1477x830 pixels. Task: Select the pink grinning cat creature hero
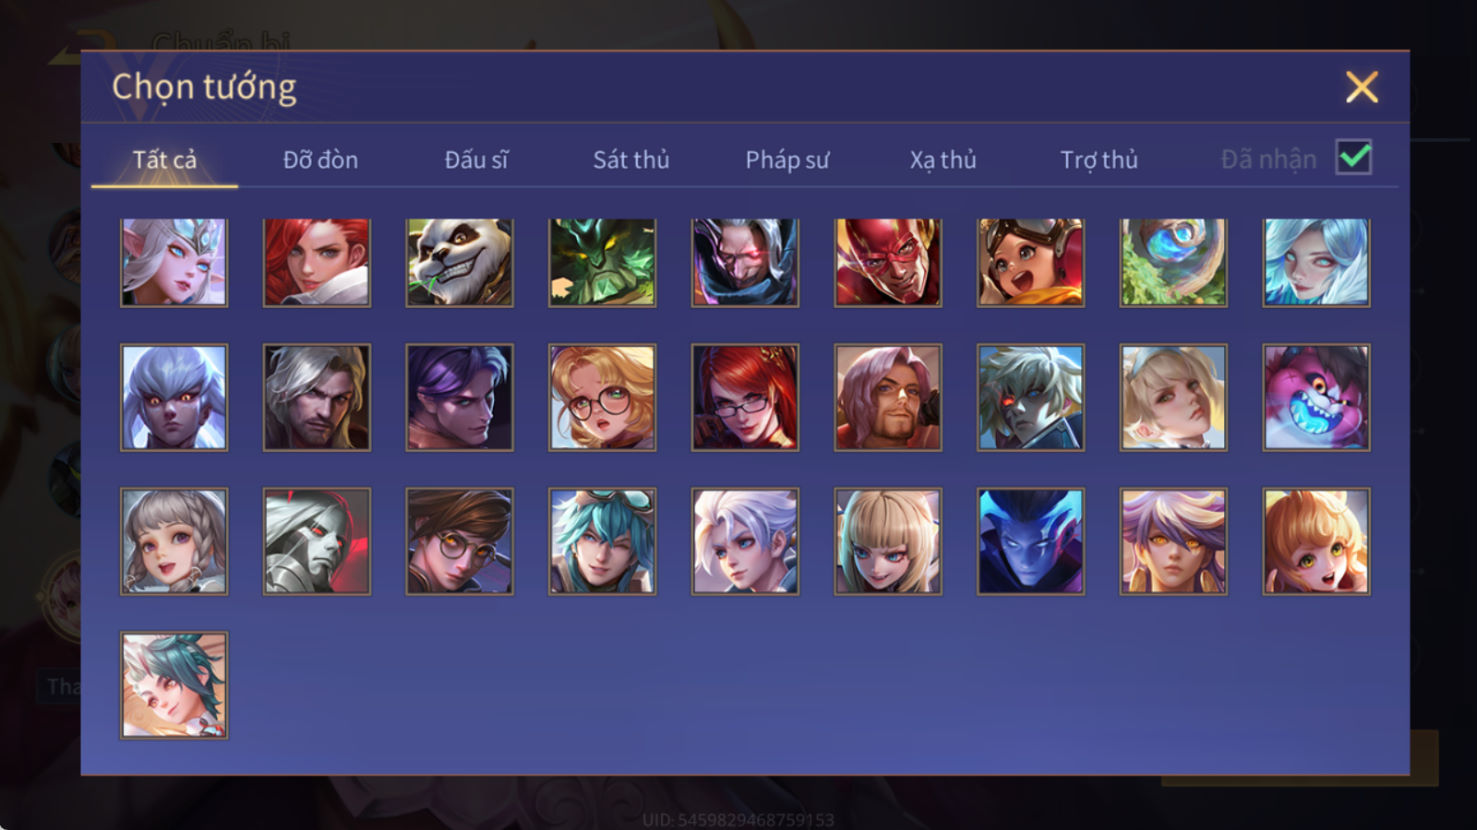coord(1316,397)
